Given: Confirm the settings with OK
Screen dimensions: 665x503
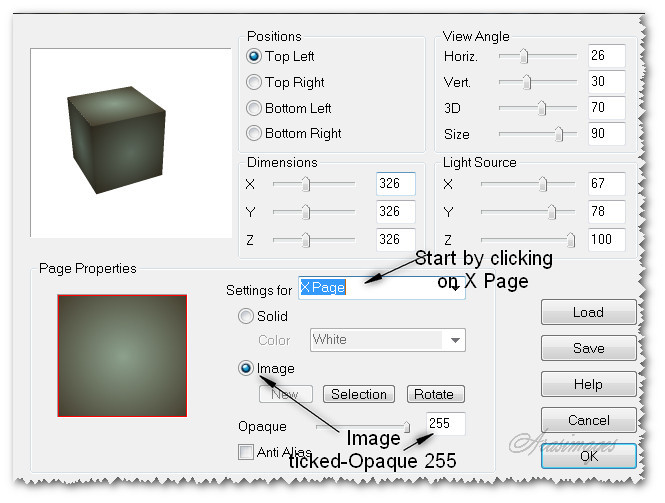Looking at the screenshot, I should pyautogui.click(x=588, y=456).
